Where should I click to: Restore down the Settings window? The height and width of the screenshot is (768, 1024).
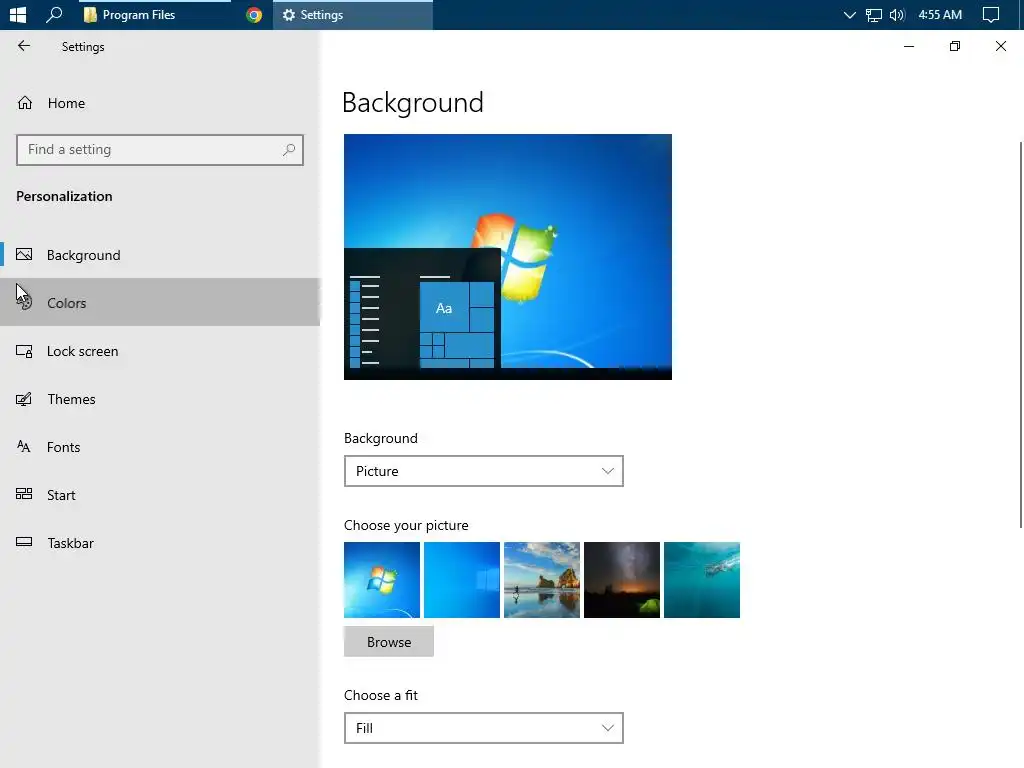click(x=955, y=46)
